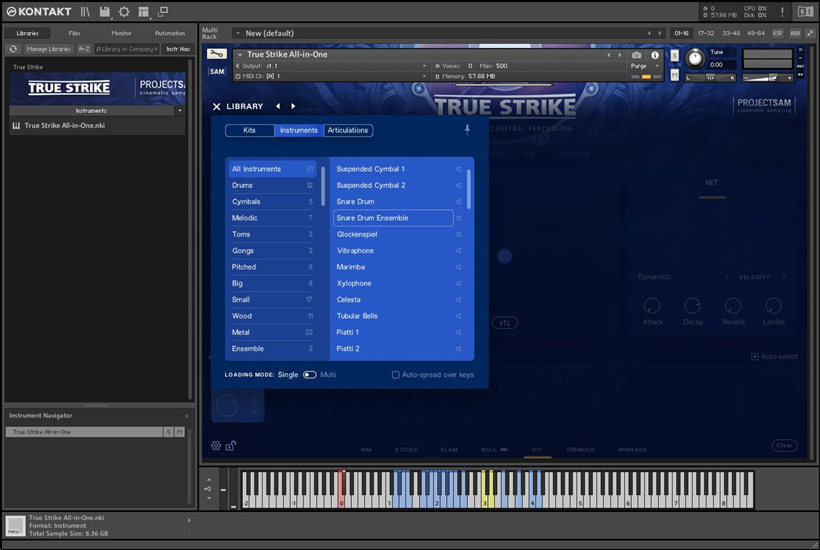Preview Snare Drum speaker icon
Screen dimensions: 820x550
click(459, 202)
